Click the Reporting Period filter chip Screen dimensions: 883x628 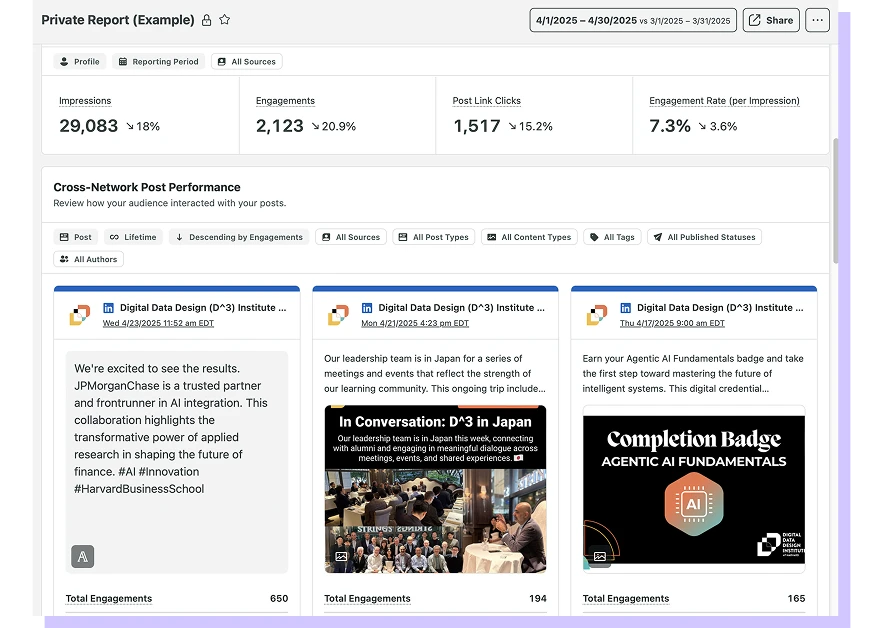click(x=158, y=61)
